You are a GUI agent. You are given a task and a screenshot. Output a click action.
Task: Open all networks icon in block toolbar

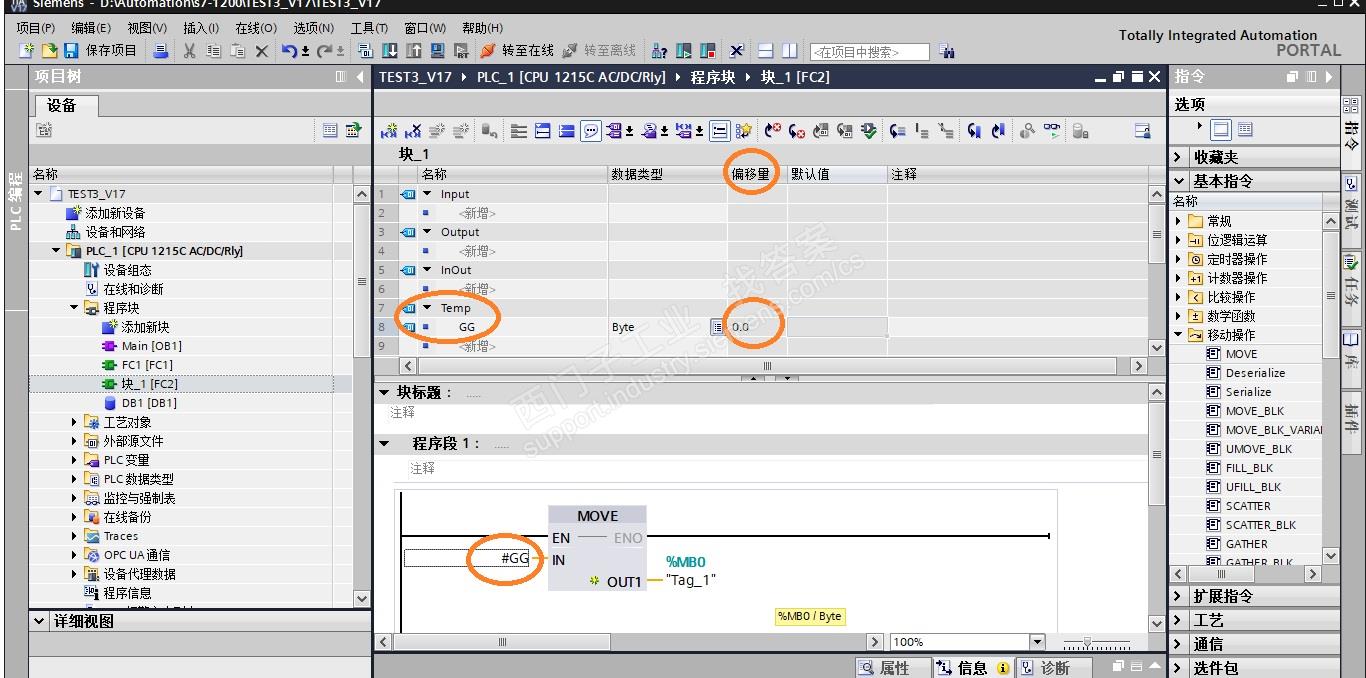point(542,131)
